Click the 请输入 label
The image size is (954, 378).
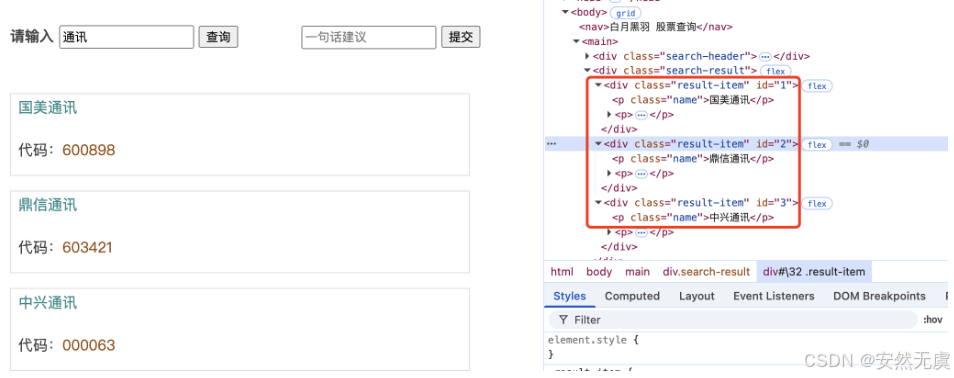click(32, 37)
